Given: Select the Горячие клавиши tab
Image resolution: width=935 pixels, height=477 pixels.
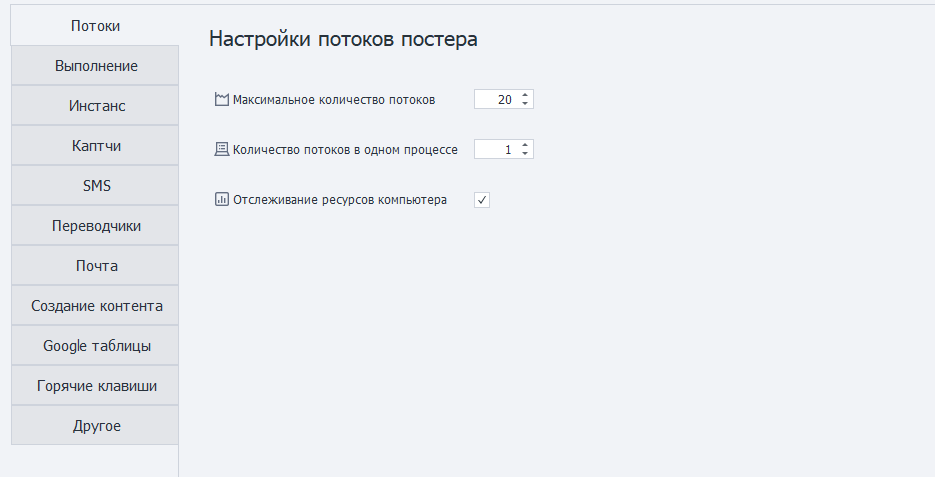Looking at the screenshot, I should point(96,386).
